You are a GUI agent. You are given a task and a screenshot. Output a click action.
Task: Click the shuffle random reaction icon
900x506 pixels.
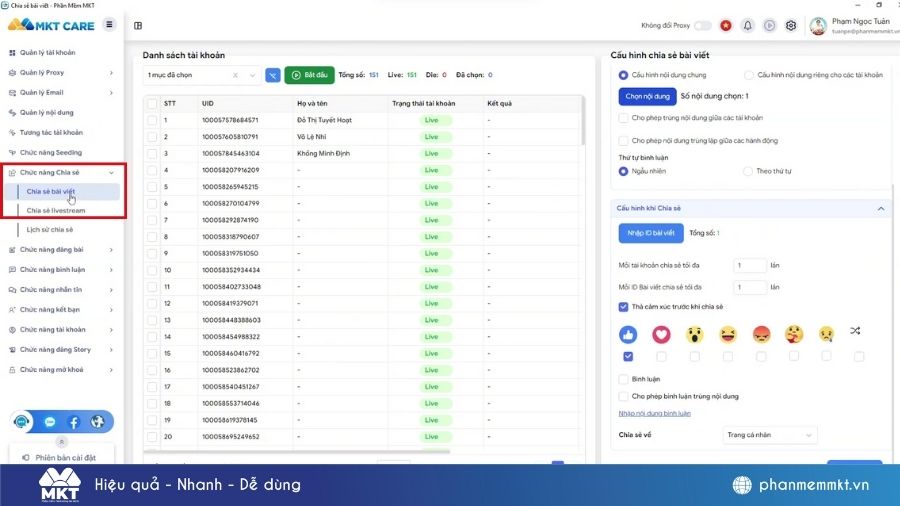(x=855, y=331)
